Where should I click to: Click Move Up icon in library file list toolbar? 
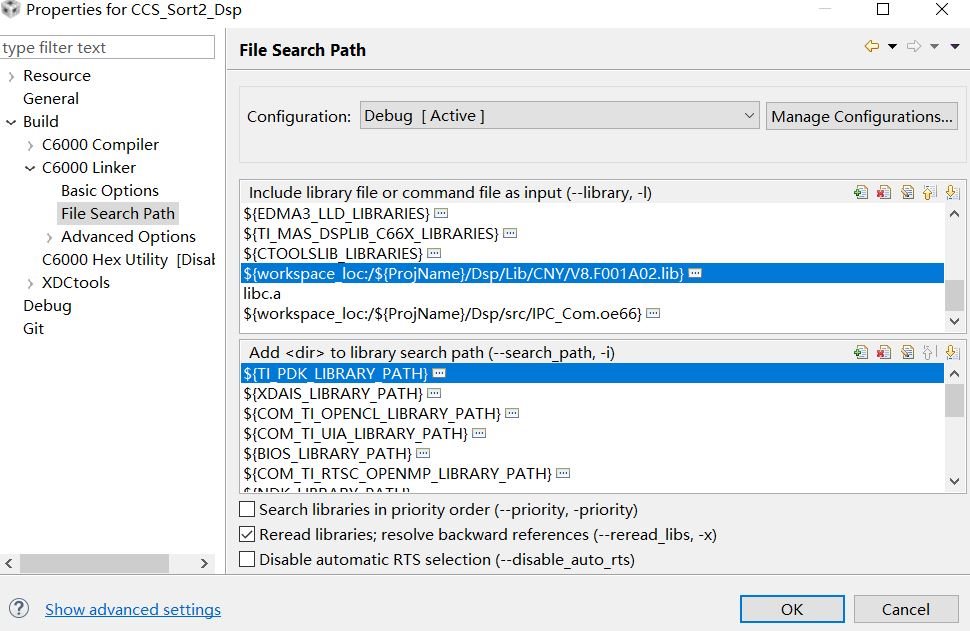tap(928, 193)
